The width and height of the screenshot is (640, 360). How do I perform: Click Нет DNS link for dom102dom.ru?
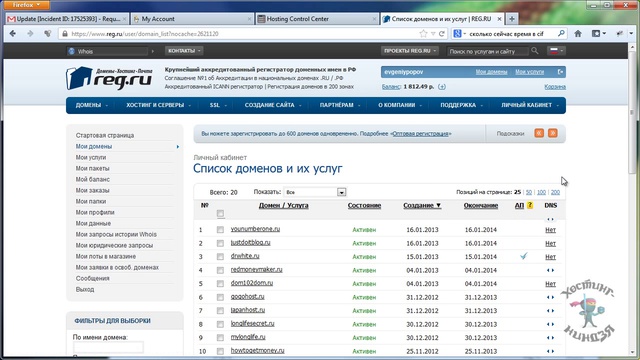[x=550, y=284]
